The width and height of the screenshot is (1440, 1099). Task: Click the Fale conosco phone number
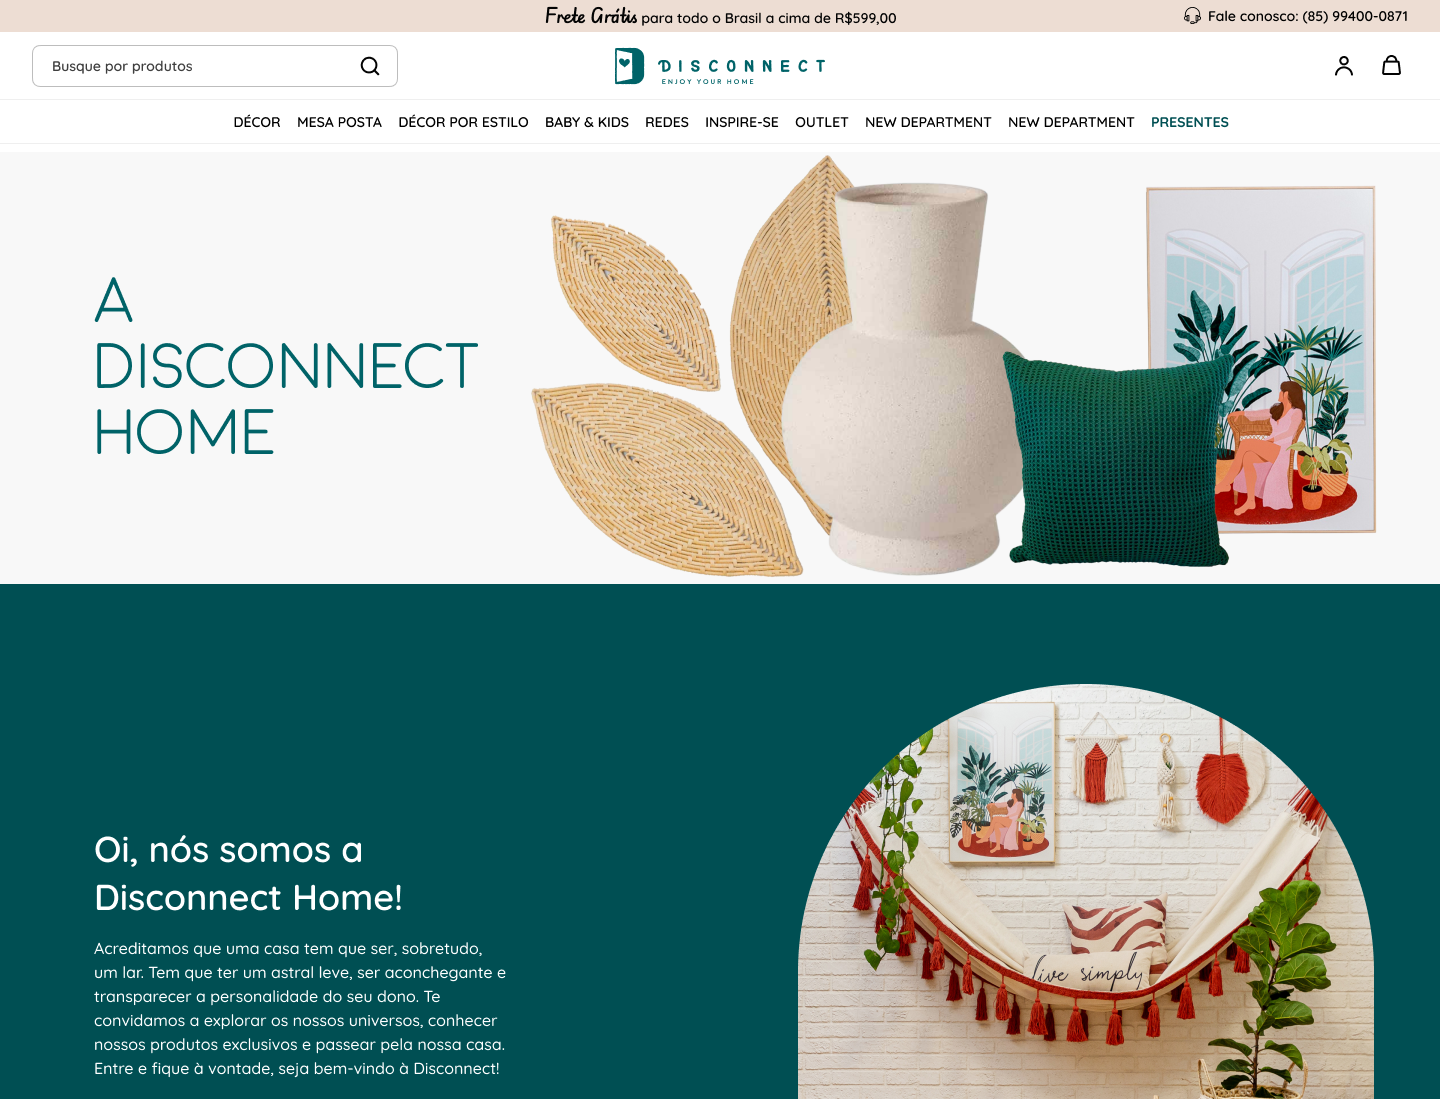click(x=1355, y=16)
